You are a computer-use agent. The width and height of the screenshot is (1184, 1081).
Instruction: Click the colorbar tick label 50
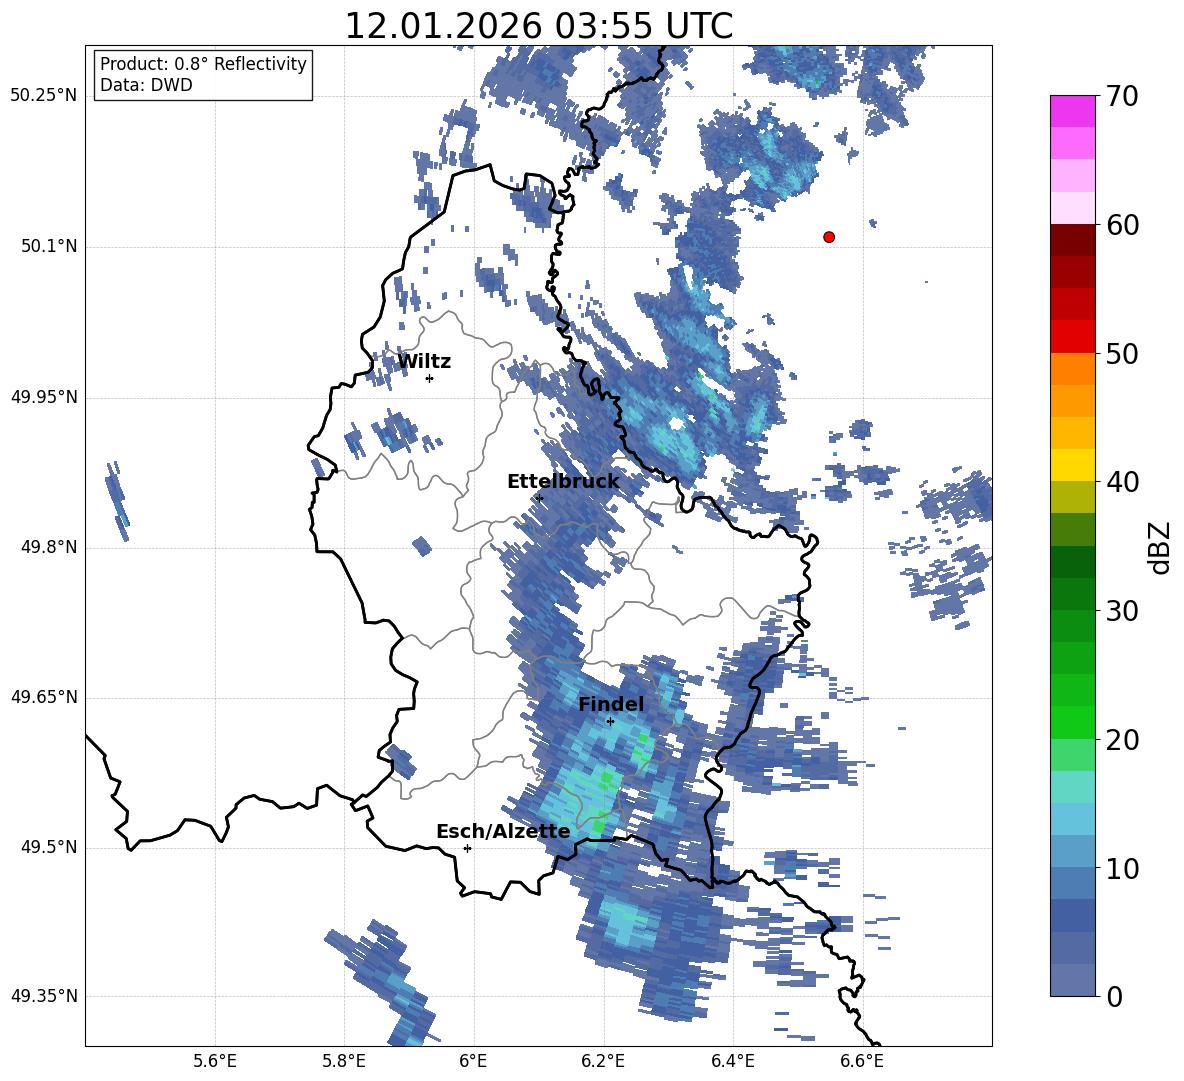tap(1122, 353)
